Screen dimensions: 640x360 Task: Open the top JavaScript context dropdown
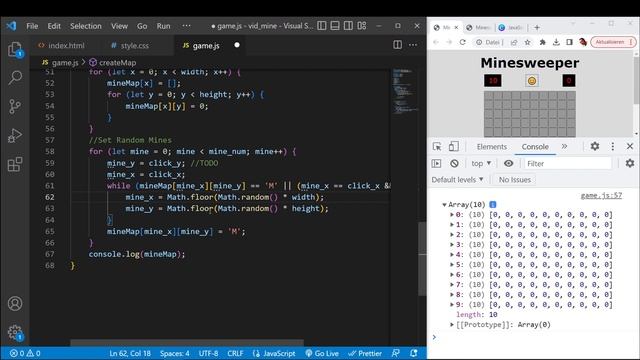[x=481, y=163]
